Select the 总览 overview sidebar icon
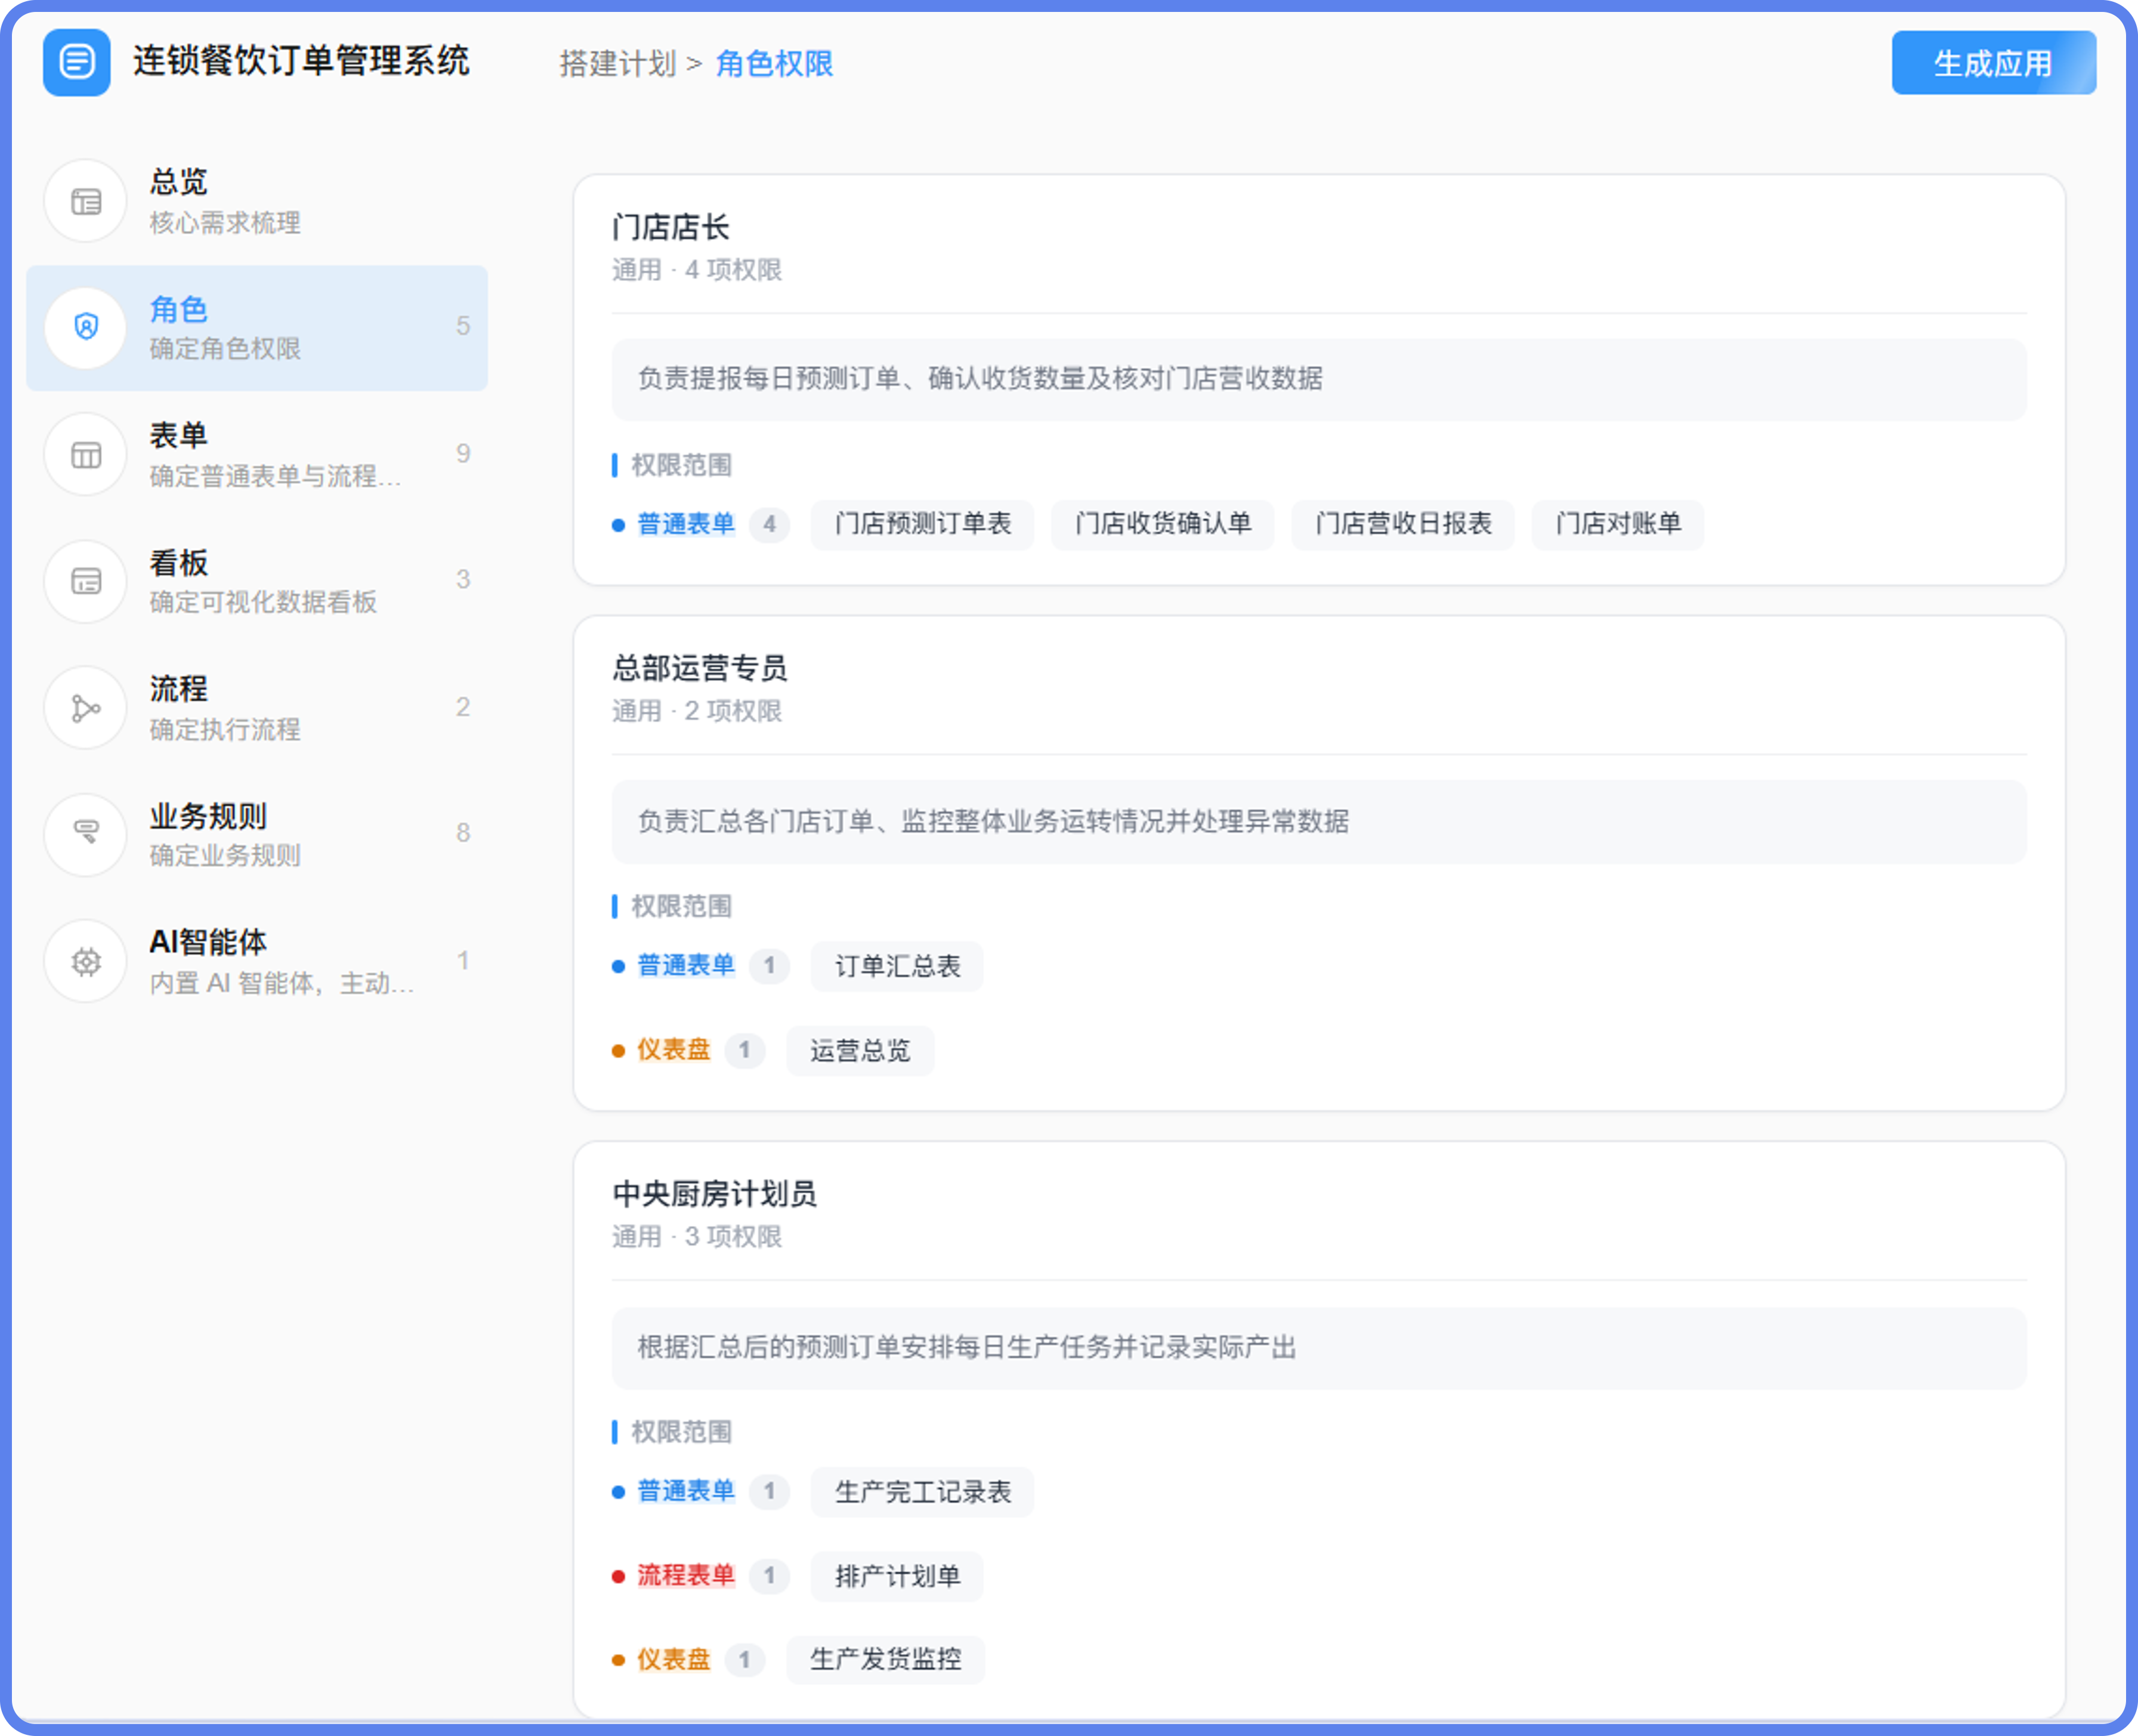This screenshot has width=2138, height=1736. pyautogui.click(x=86, y=201)
